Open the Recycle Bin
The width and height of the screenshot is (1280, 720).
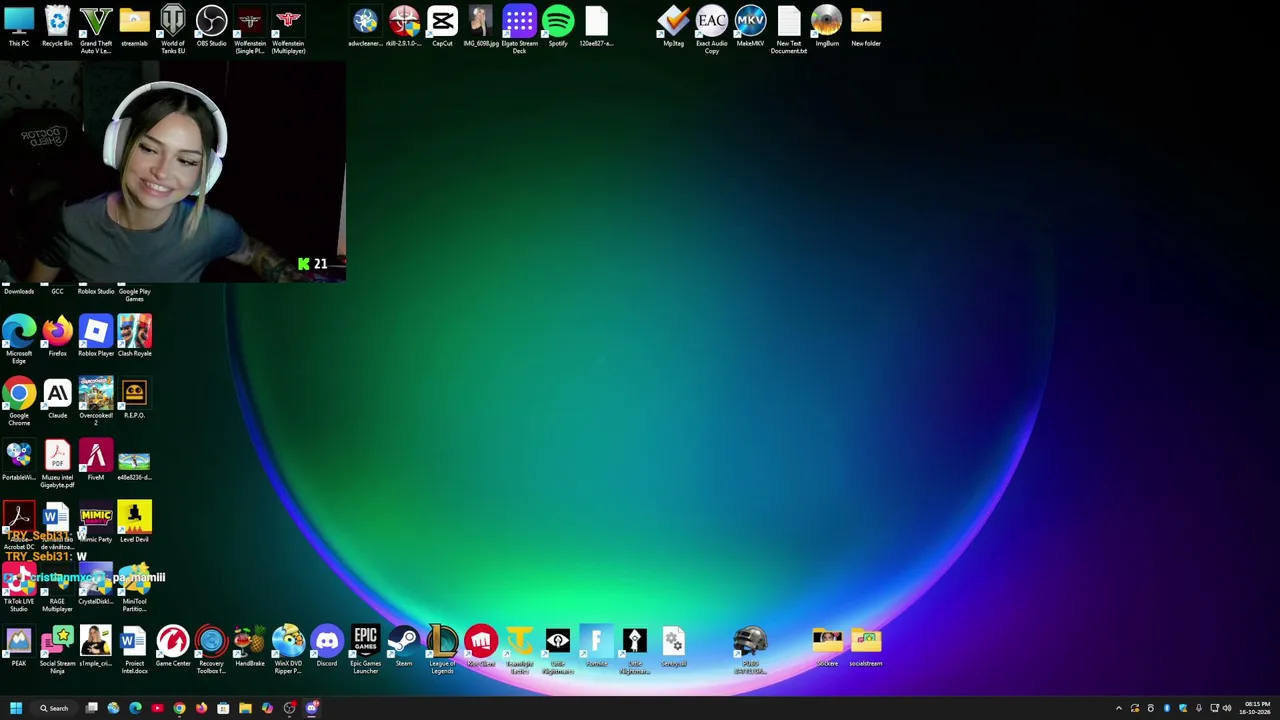tap(57, 26)
